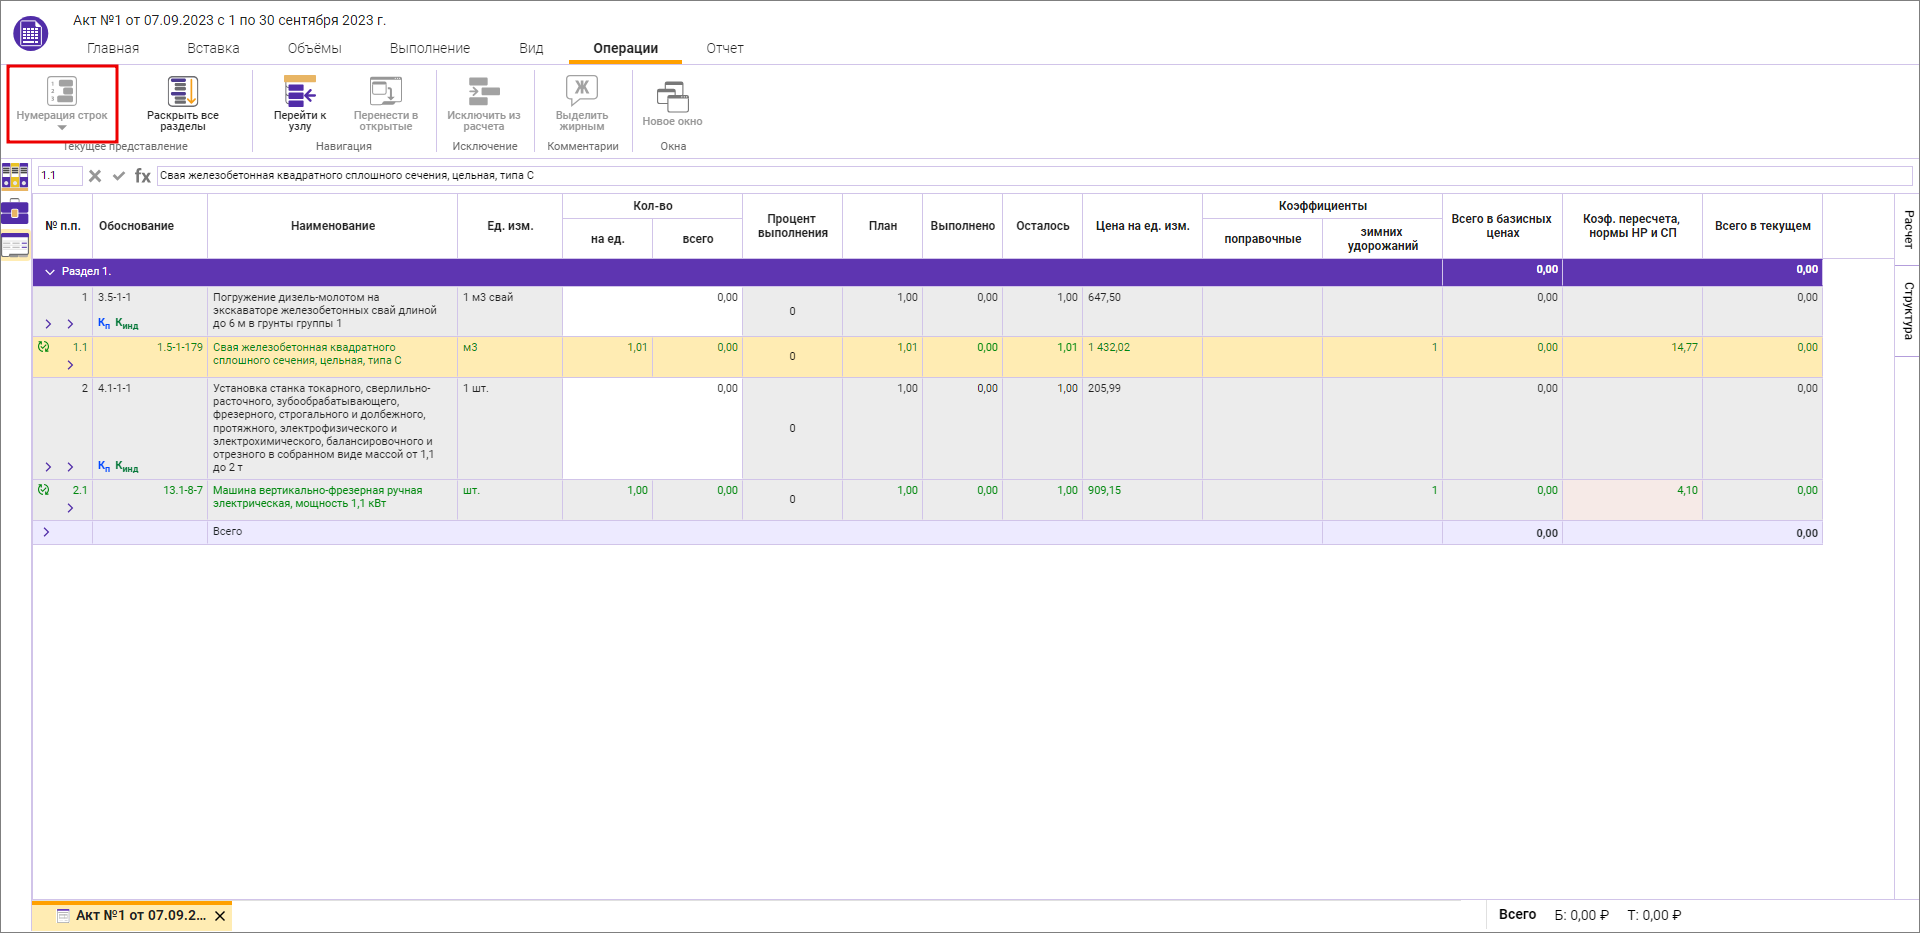Viewport: 1920px width, 933px height.
Task: Click Перейти к узлу navigation icon
Action: [x=300, y=102]
